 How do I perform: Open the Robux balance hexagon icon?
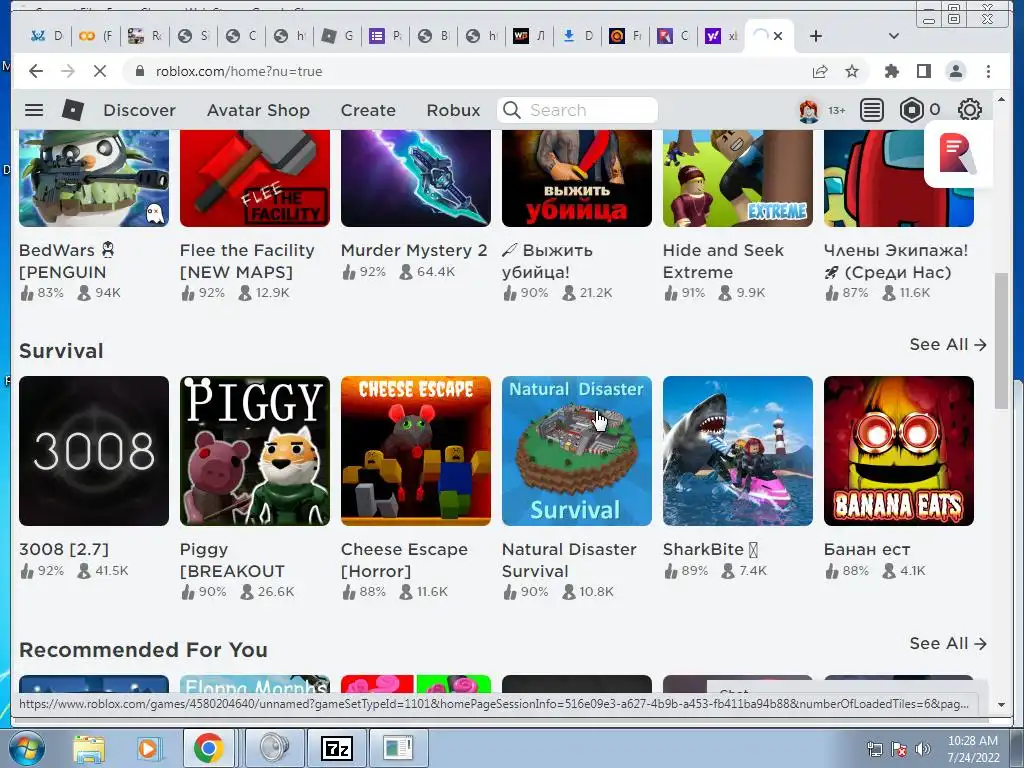coord(912,110)
